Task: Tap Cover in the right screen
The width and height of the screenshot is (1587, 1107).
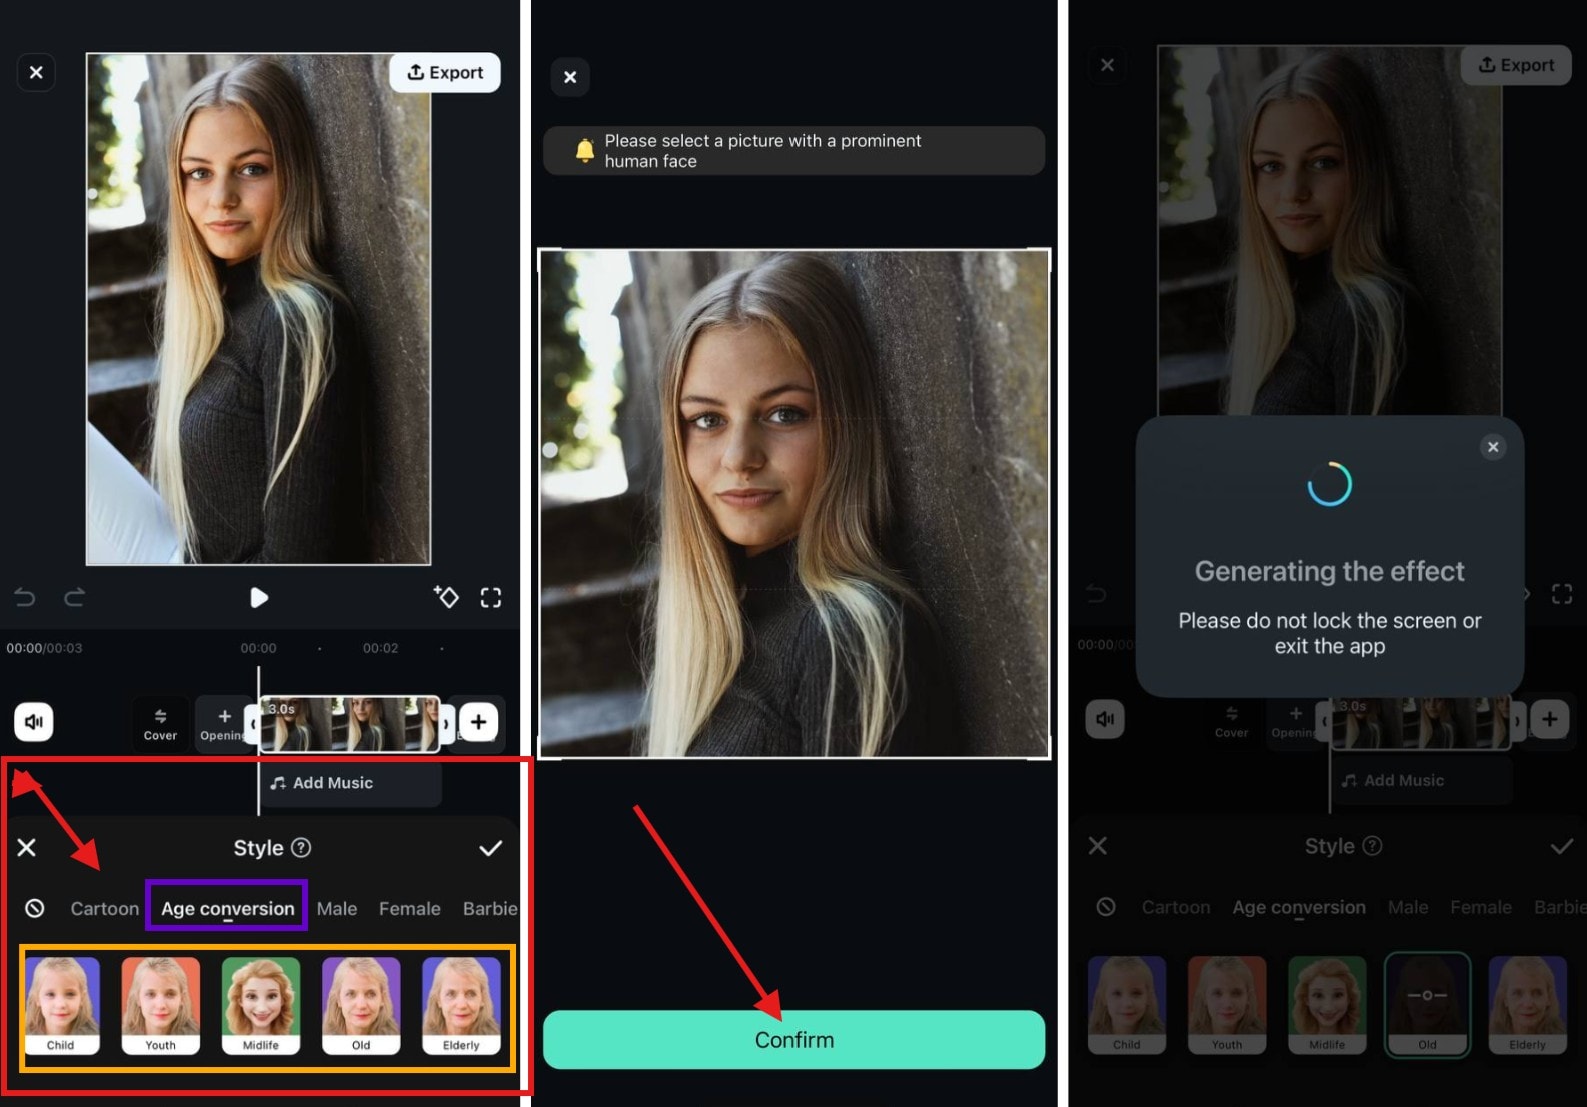Action: click(x=1231, y=721)
